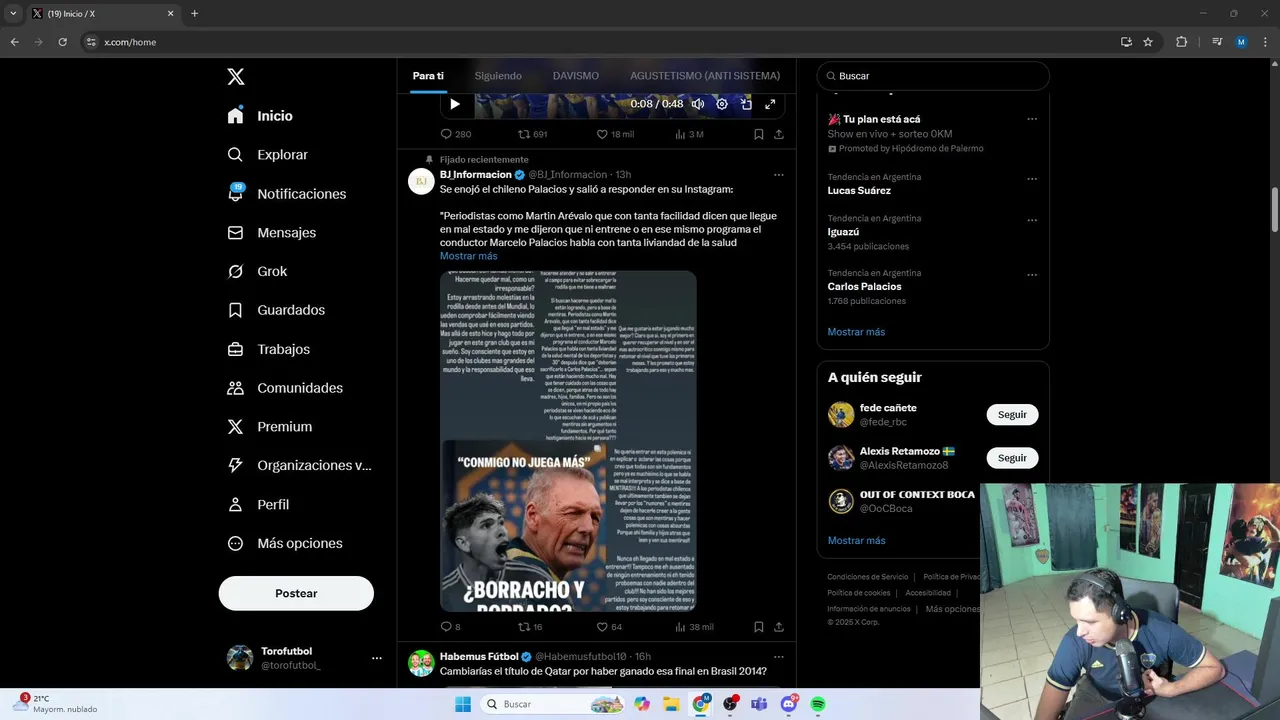Open BJ_Informacion profile avatar

point(421,181)
